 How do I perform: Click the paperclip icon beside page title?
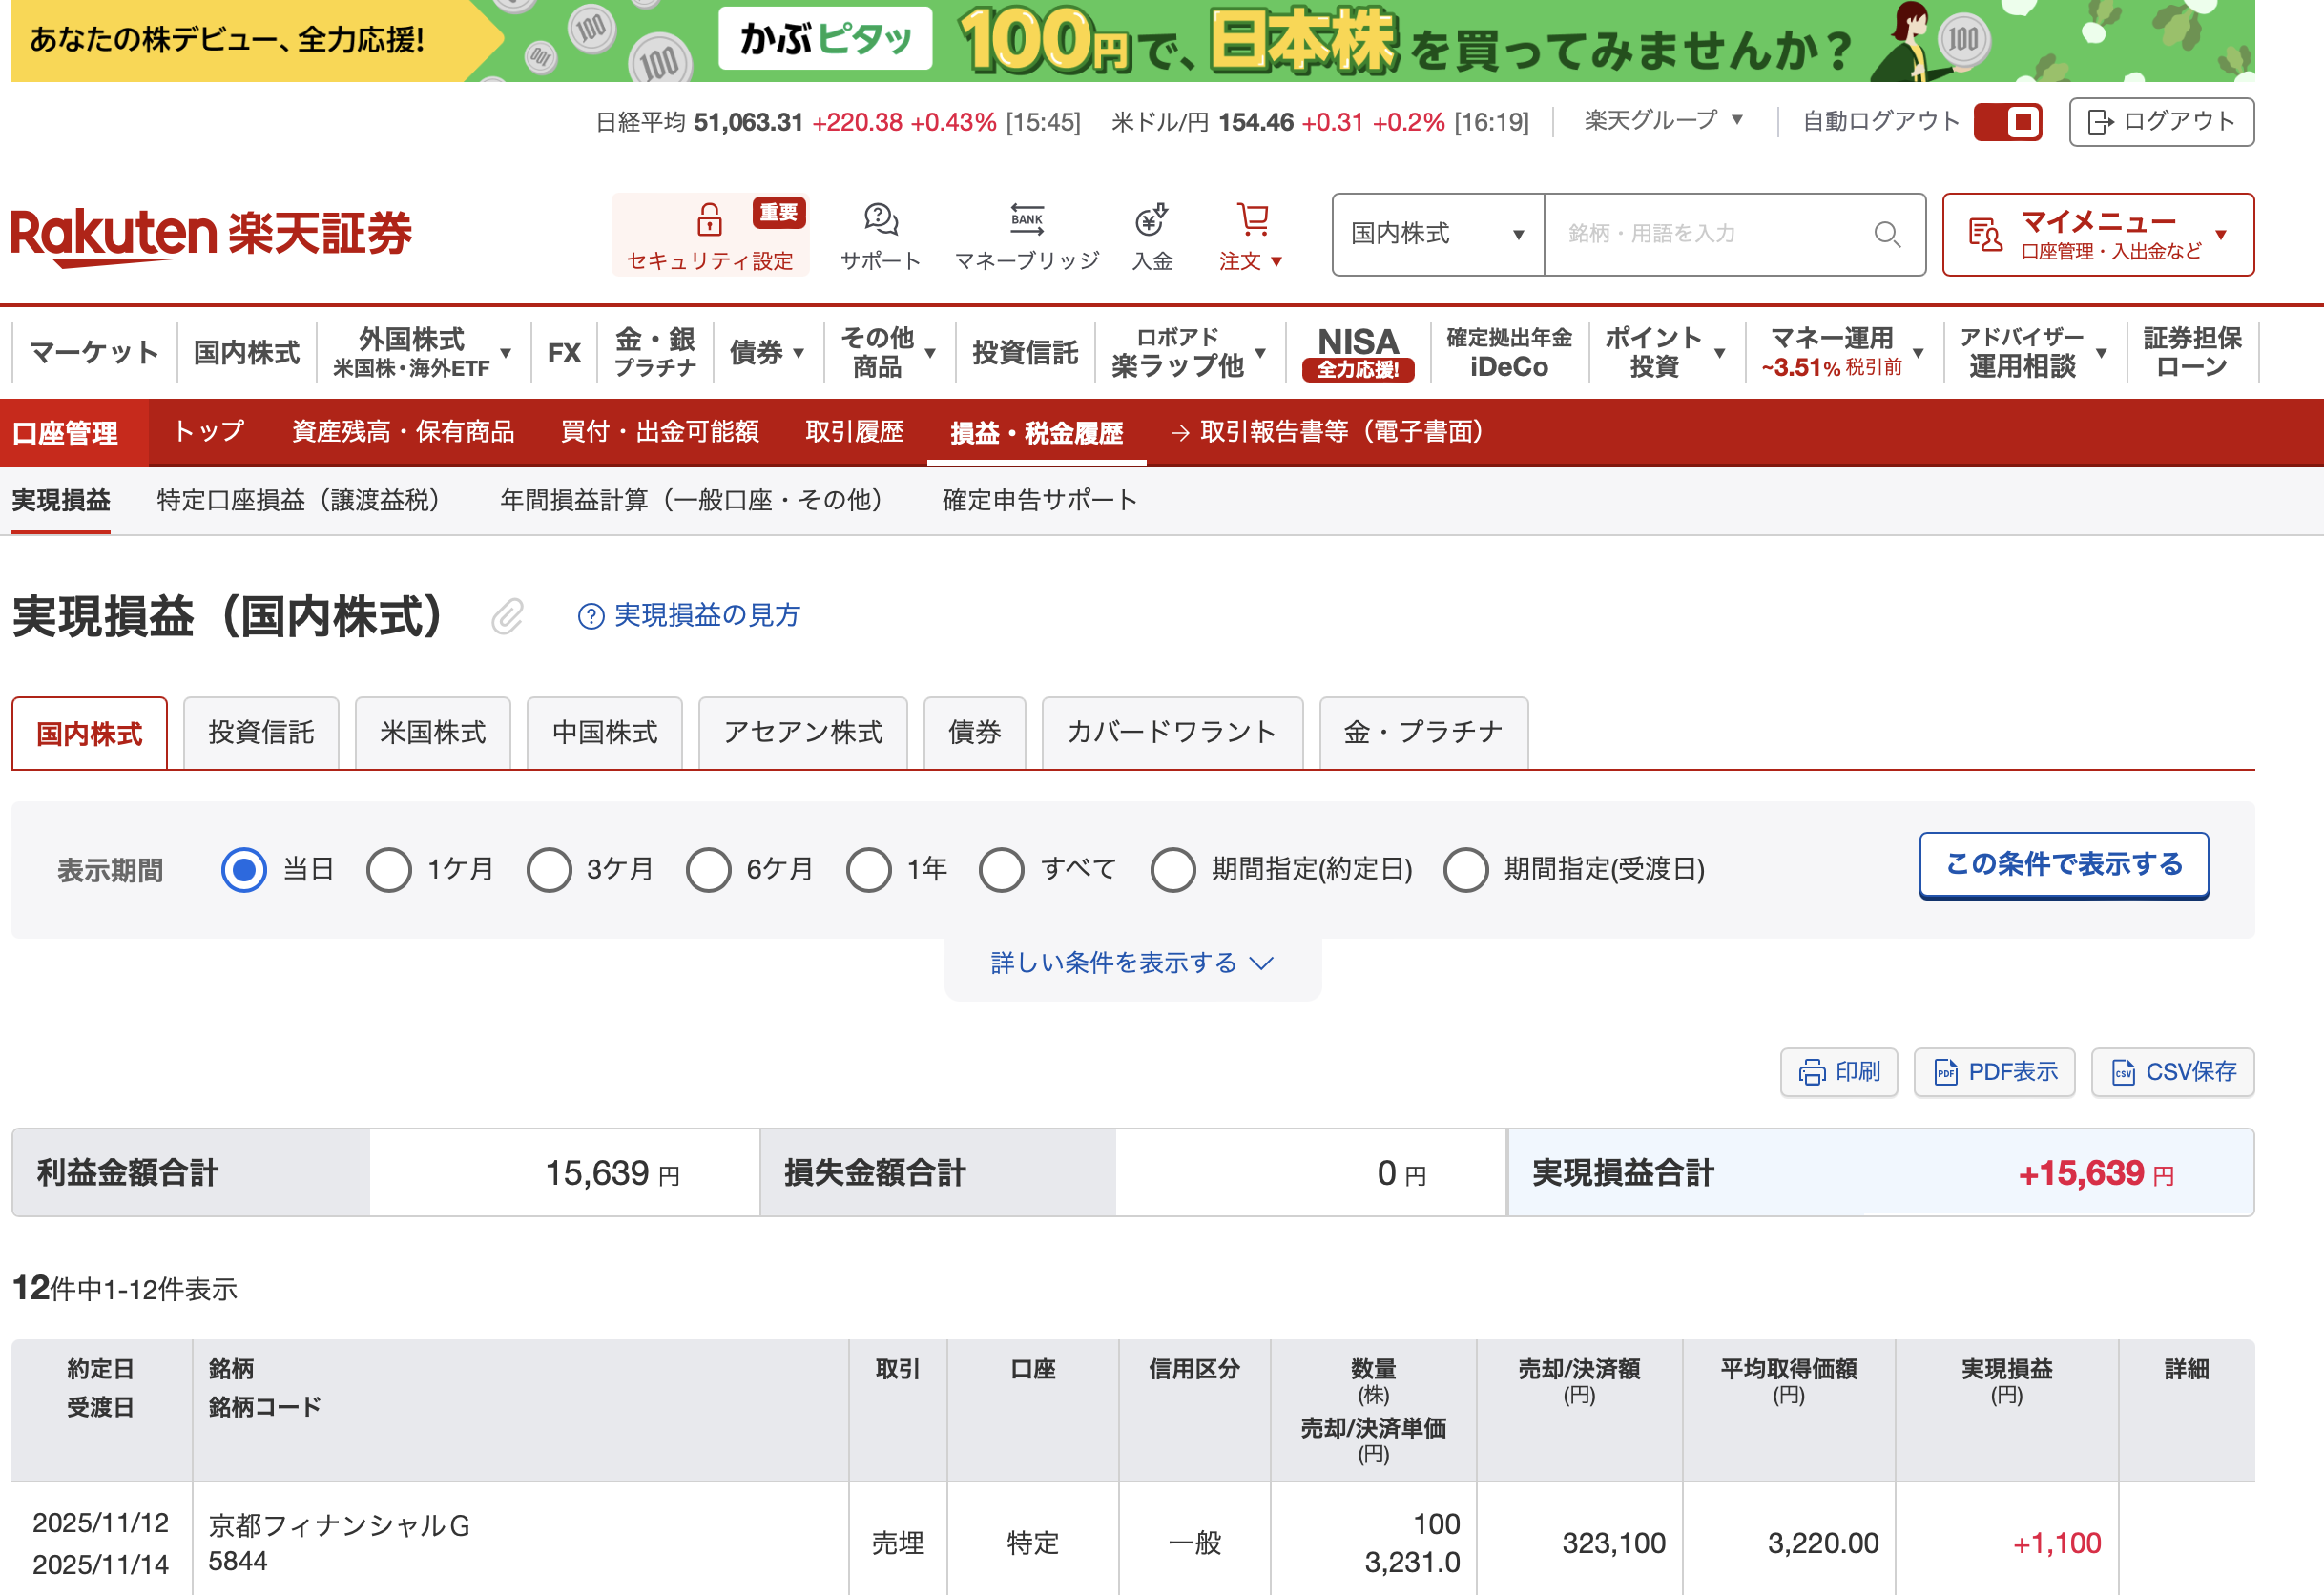(x=507, y=616)
